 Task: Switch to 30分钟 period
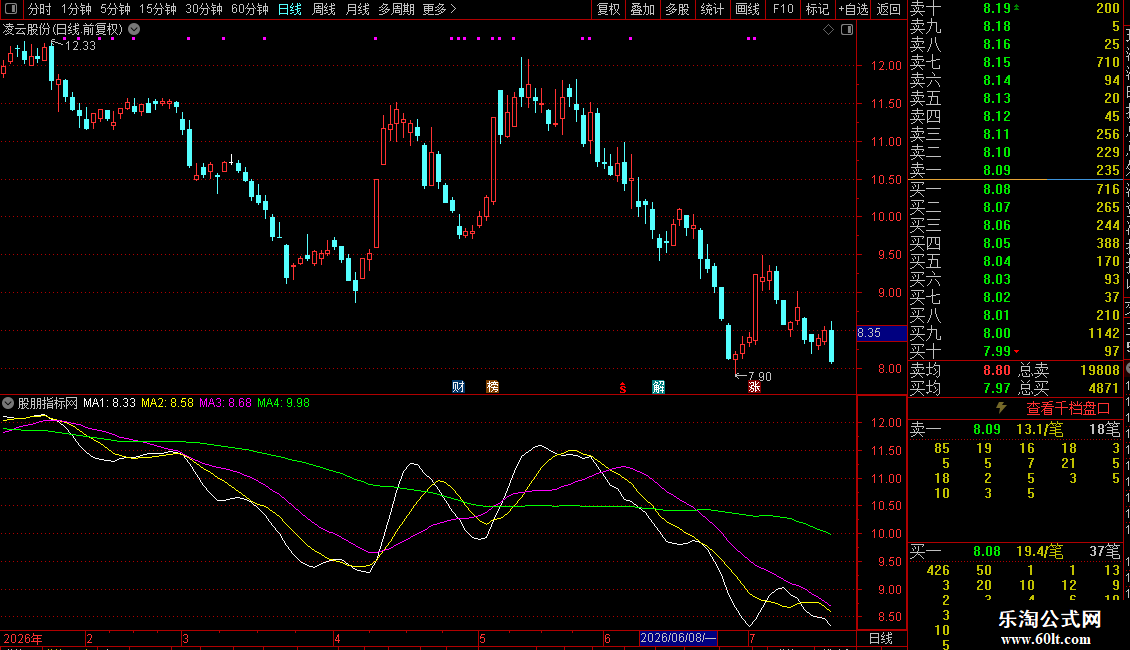[x=203, y=9]
